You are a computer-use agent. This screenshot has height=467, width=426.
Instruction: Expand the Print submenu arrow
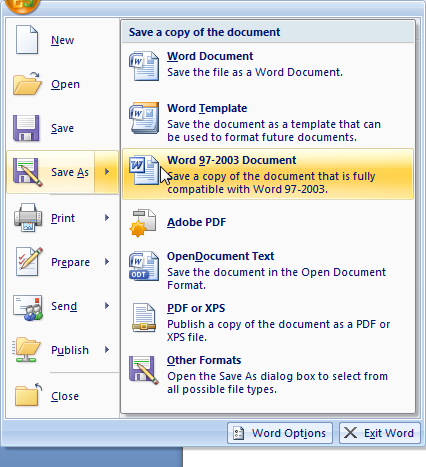tap(107, 218)
